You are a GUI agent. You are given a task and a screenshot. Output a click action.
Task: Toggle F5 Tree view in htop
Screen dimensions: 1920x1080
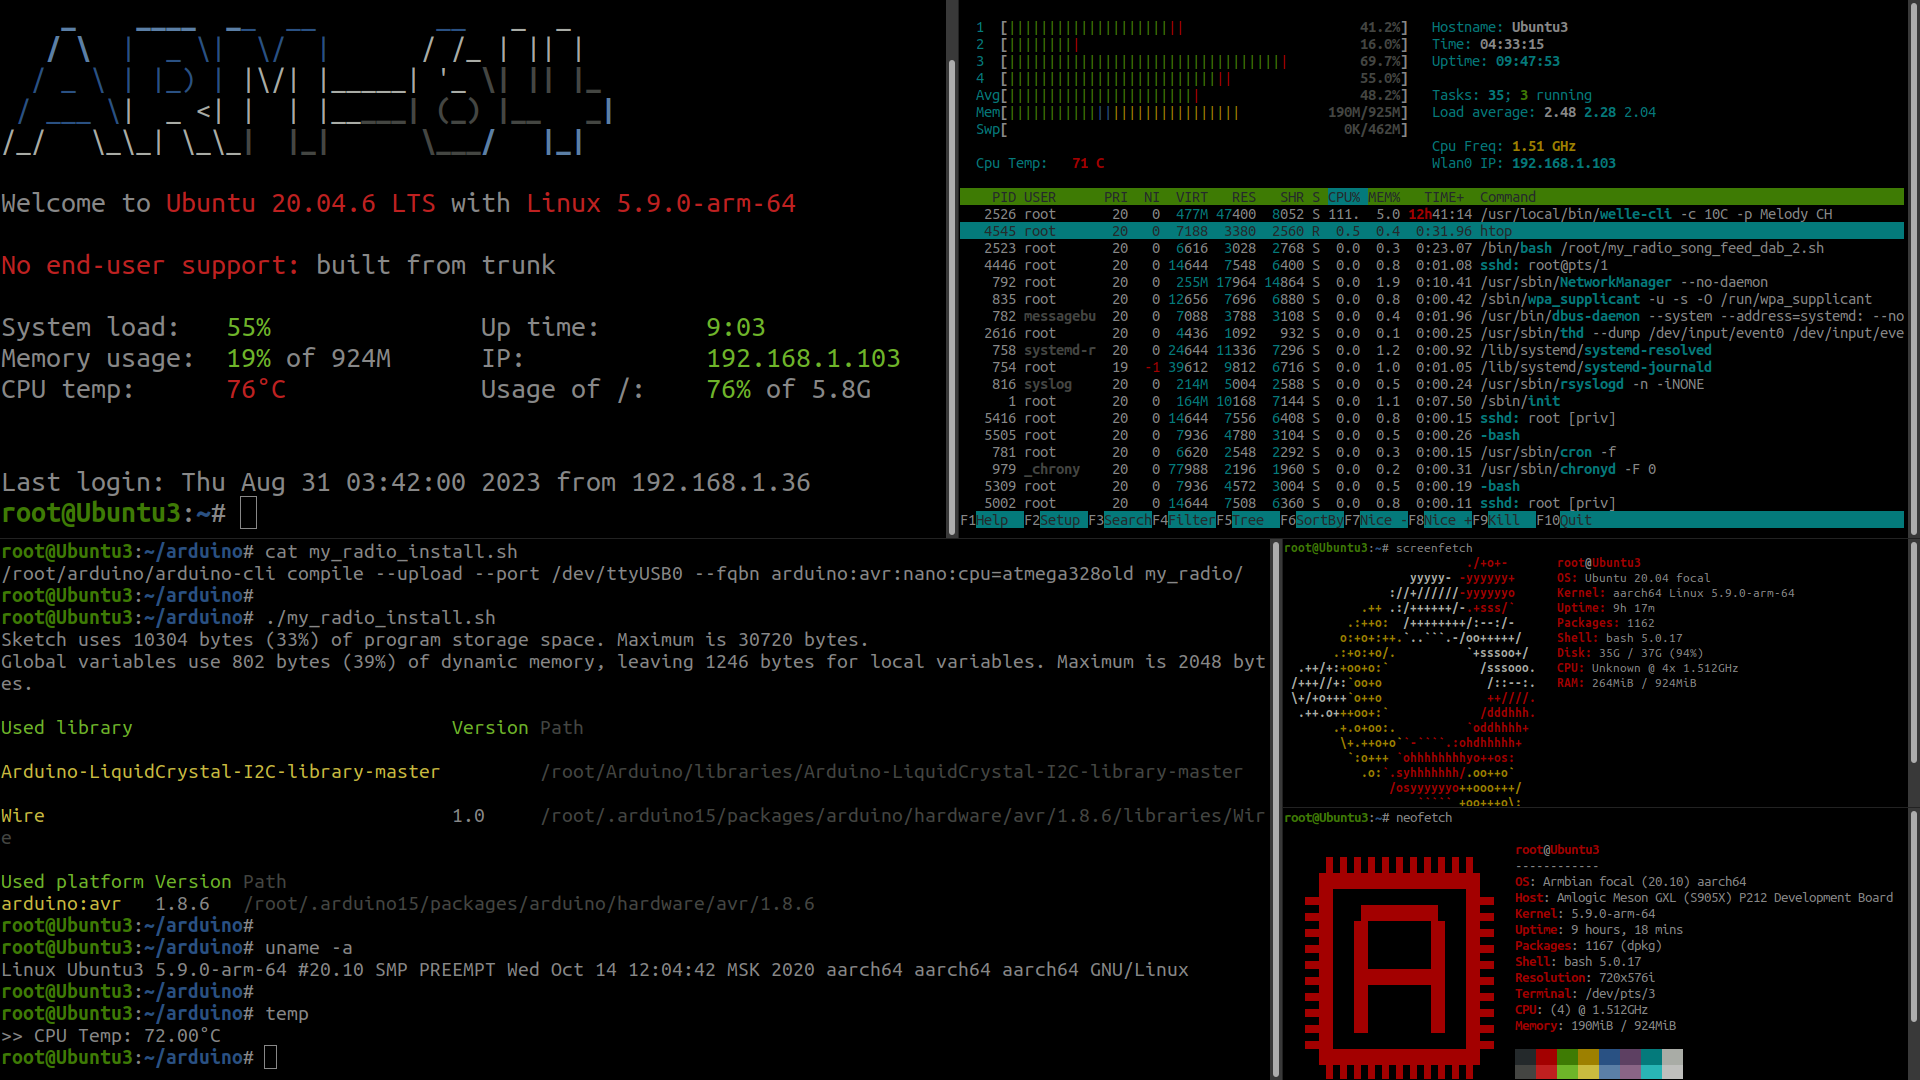pyautogui.click(x=1247, y=520)
